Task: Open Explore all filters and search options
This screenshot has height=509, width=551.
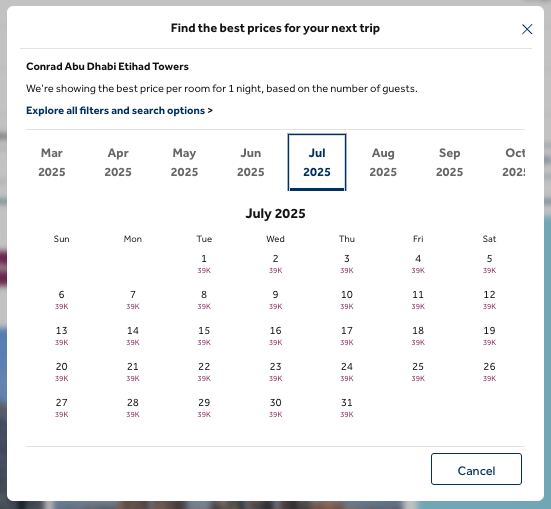Action: [119, 110]
